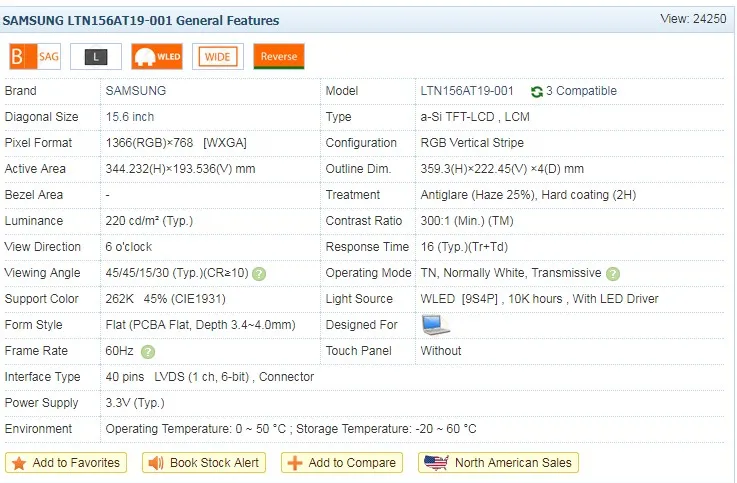Click 40 pins LVDS interface value
This screenshot has height=483, width=737.
click(x=210, y=377)
